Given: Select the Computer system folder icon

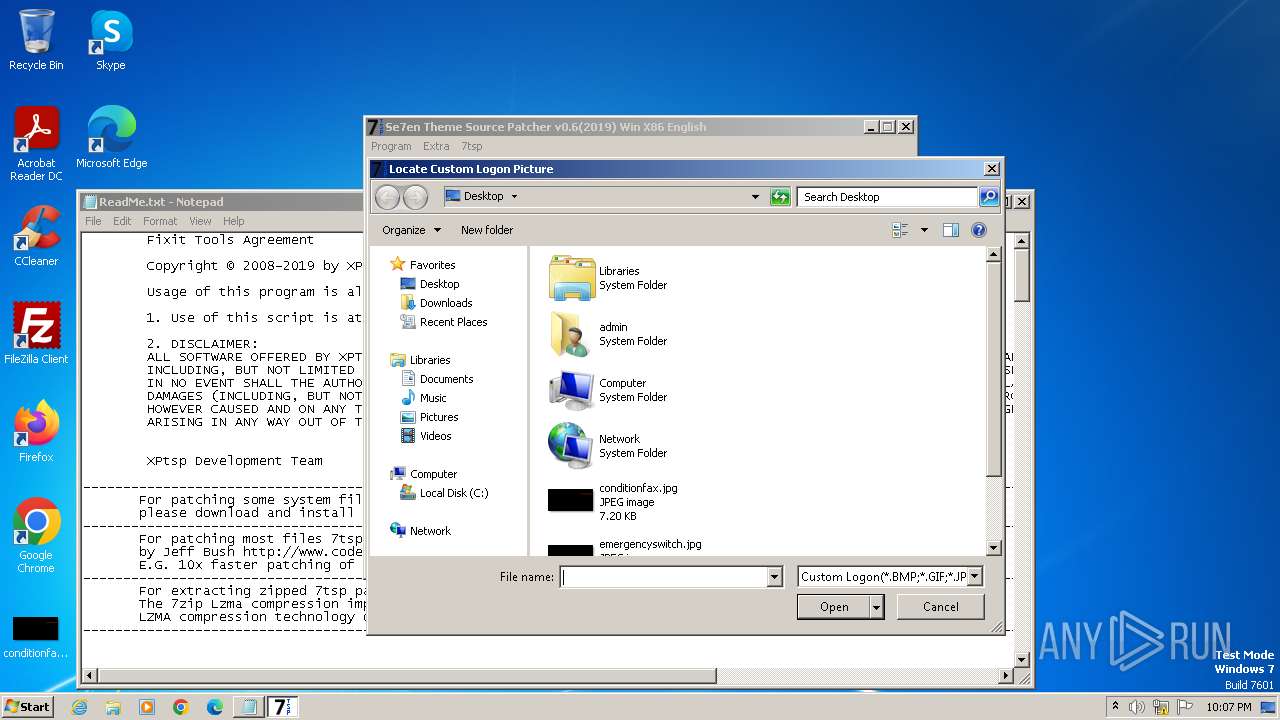Looking at the screenshot, I should coord(572,390).
